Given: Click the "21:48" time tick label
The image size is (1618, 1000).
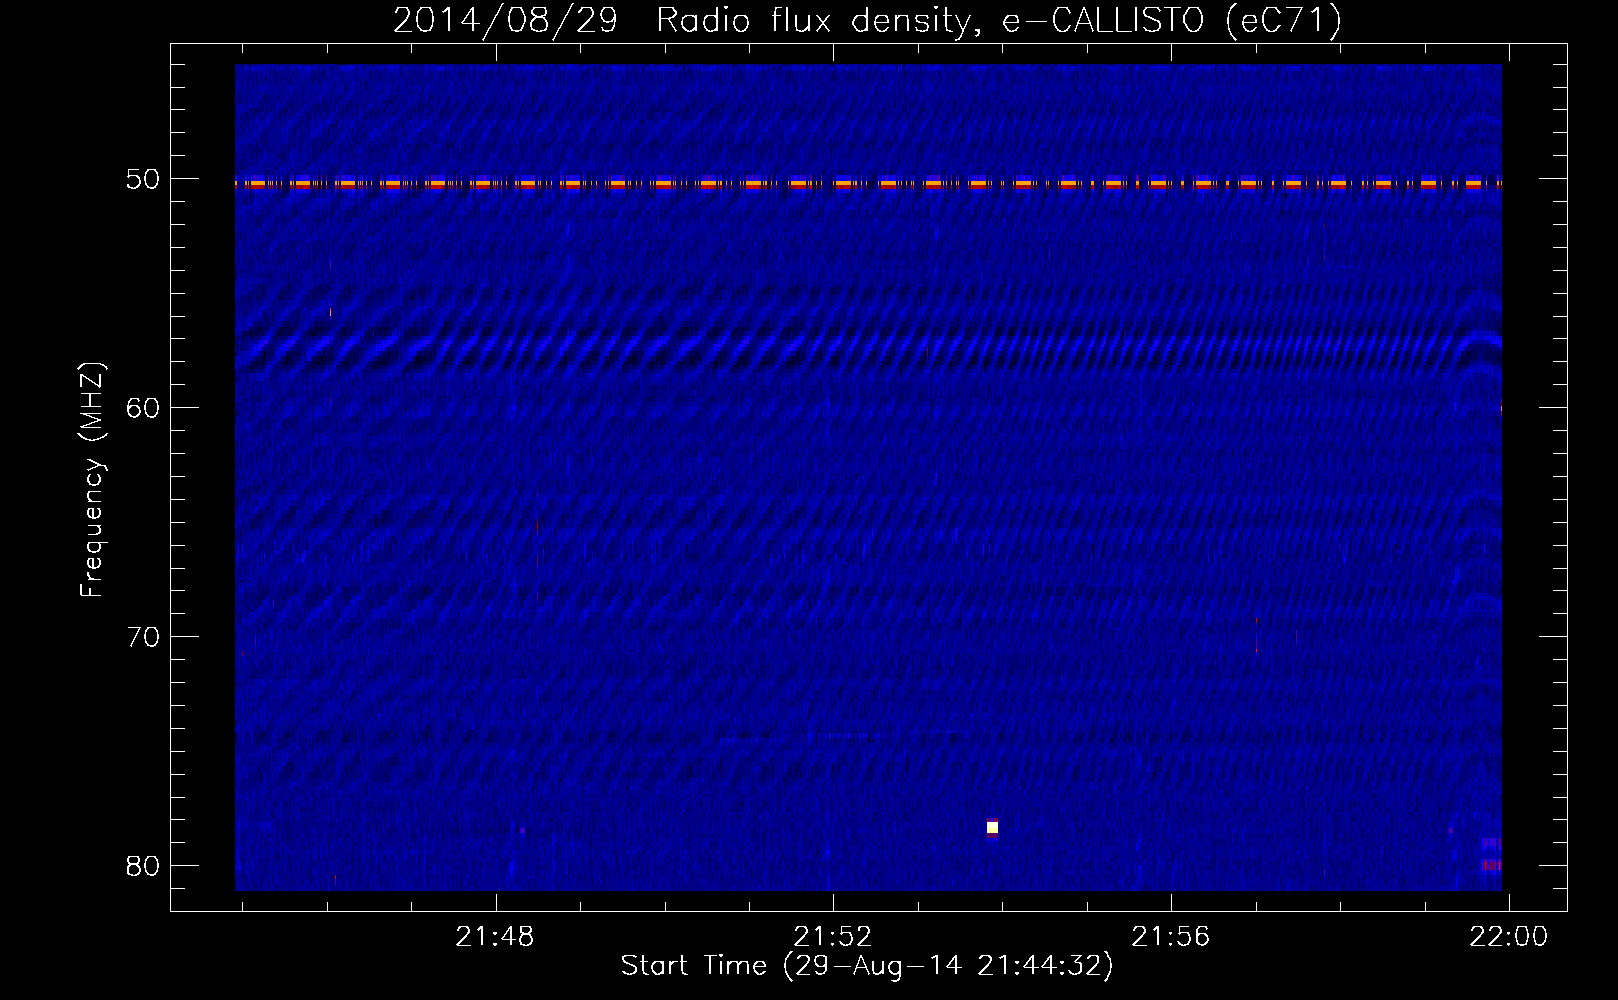Looking at the screenshot, I should pyautogui.click(x=495, y=937).
